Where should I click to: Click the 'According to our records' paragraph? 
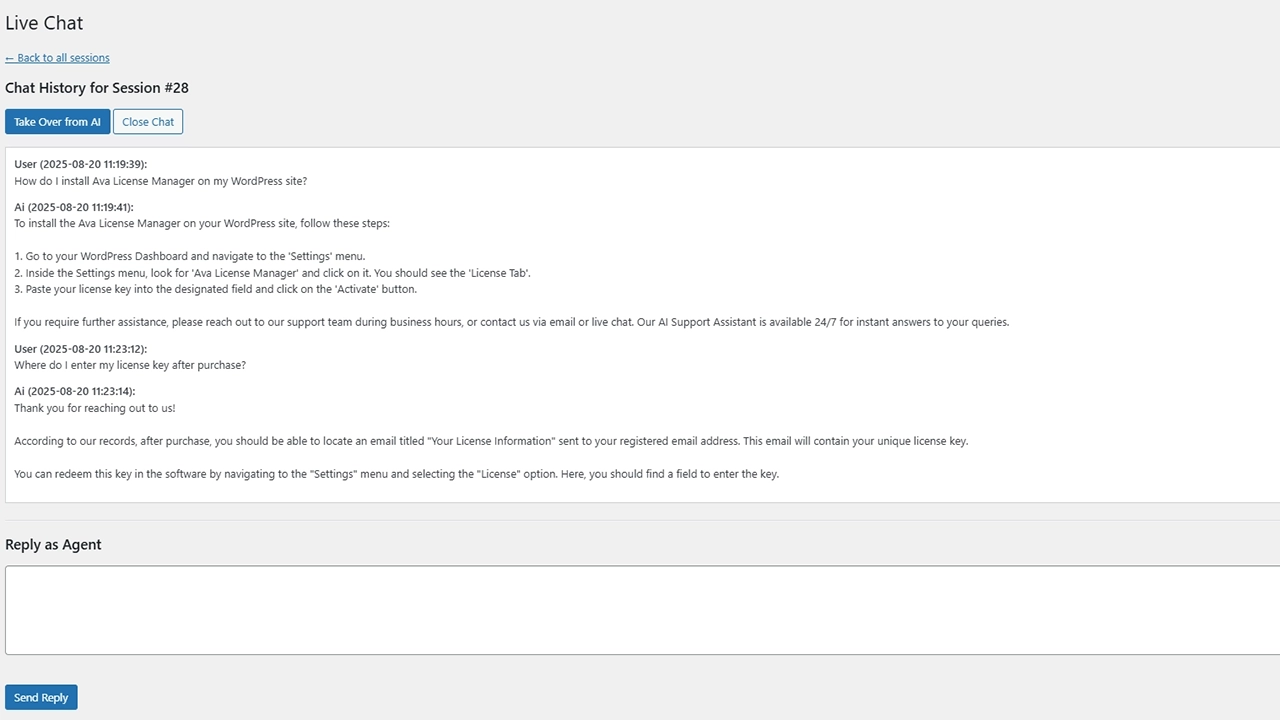pos(491,441)
